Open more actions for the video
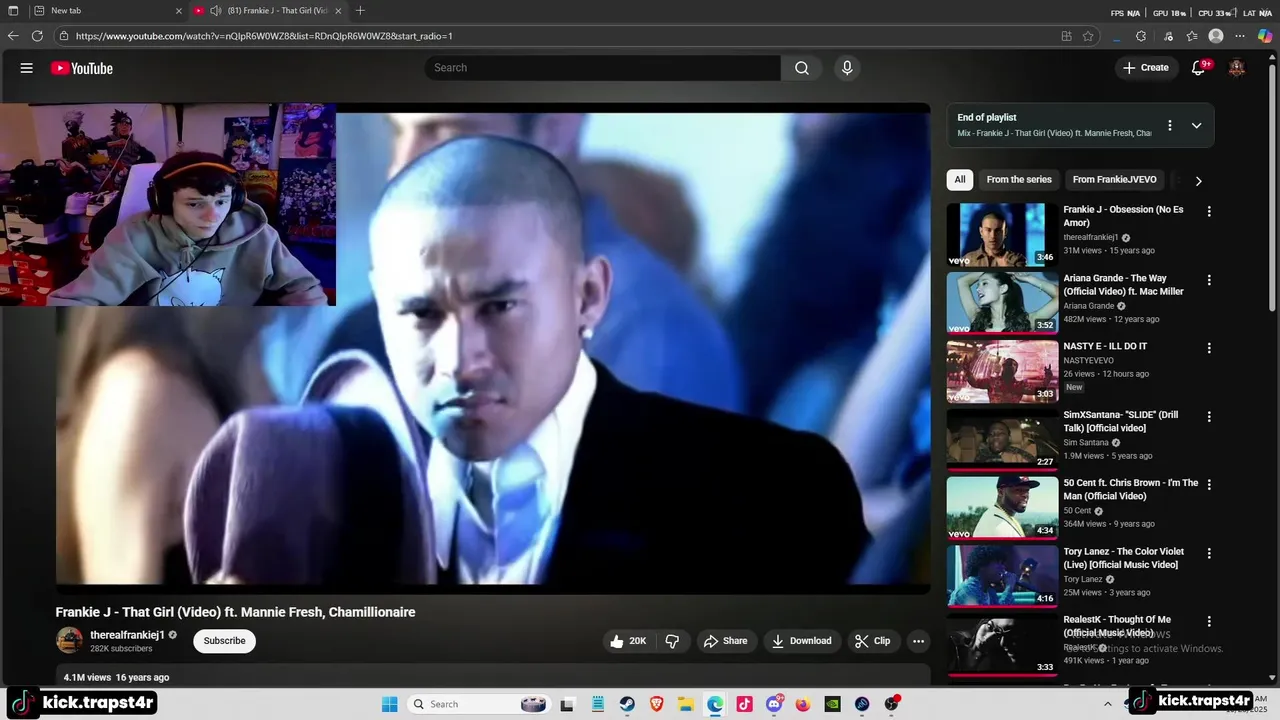This screenshot has width=1280, height=720. click(918, 641)
